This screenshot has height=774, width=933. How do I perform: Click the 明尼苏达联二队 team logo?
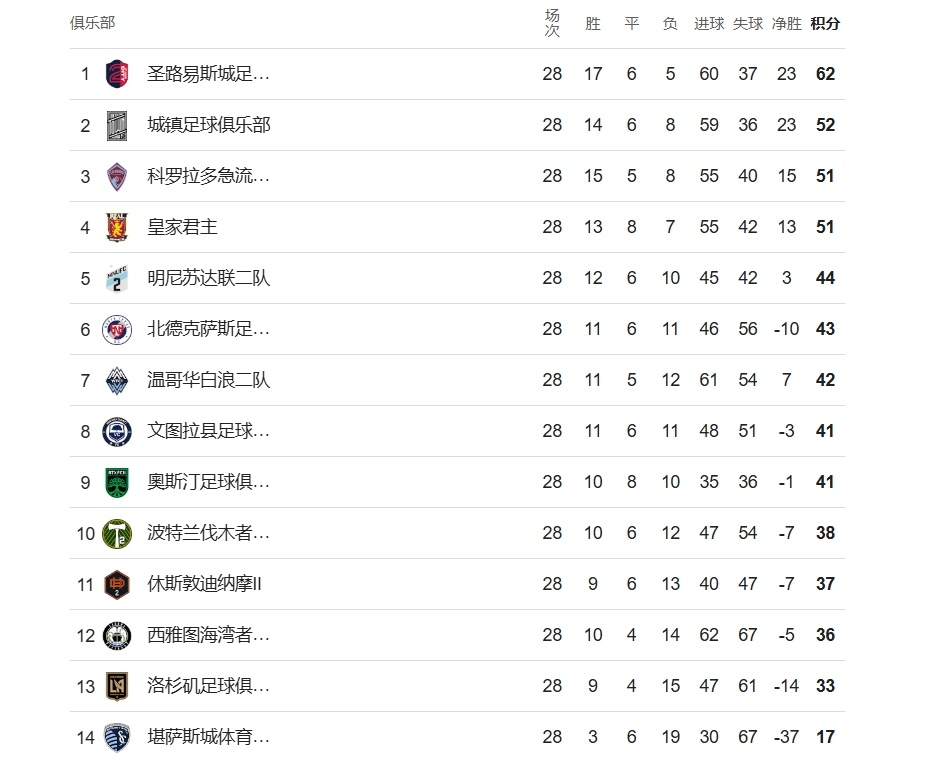[117, 278]
